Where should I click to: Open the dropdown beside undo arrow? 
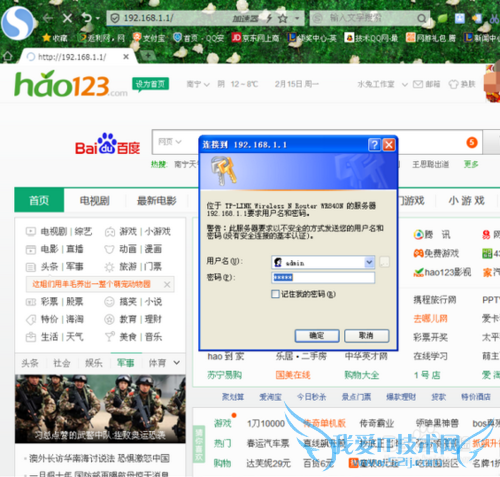tap(98, 18)
